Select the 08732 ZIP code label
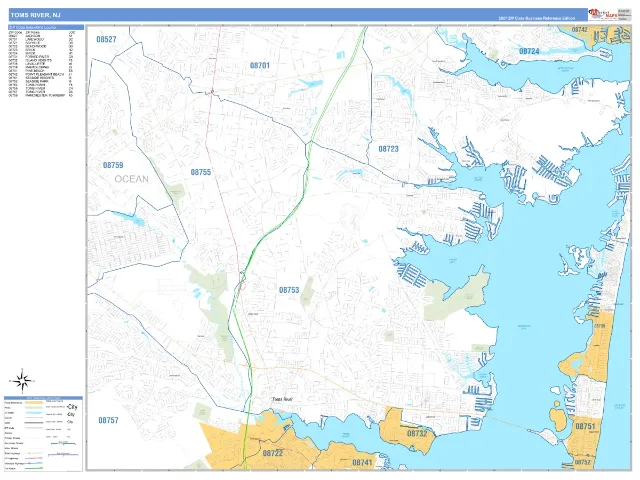 coord(417,433)
